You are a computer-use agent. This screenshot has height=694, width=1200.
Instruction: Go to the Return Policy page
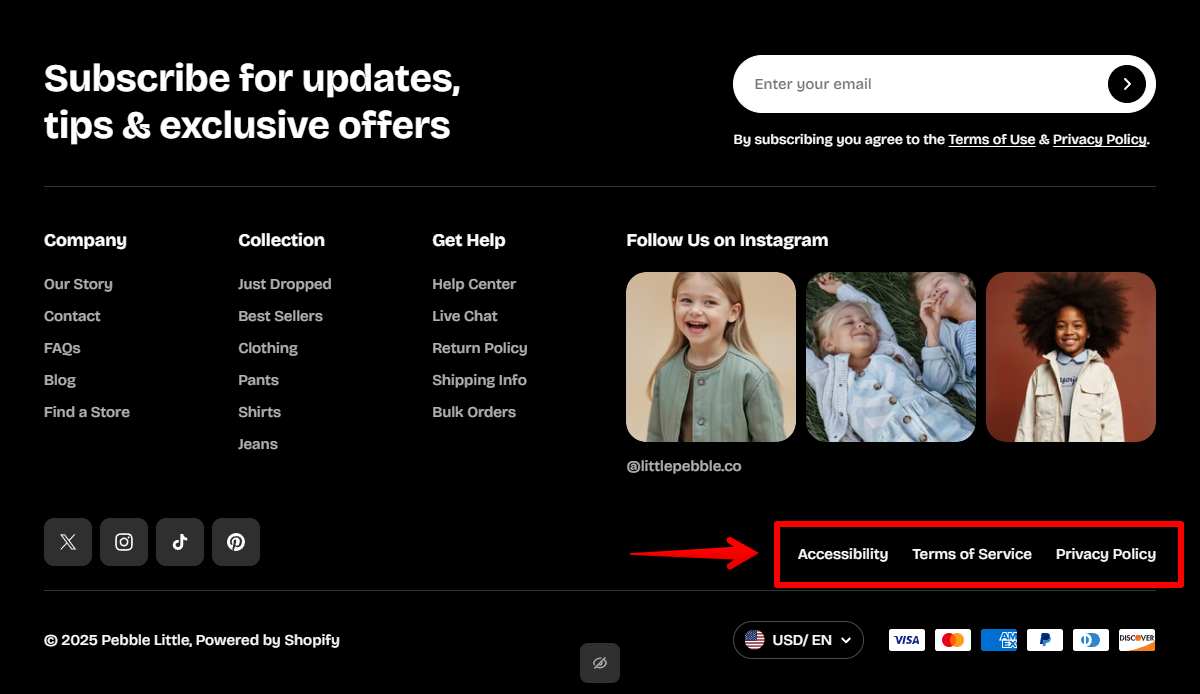pyautogui.click(x=479, y=348)
